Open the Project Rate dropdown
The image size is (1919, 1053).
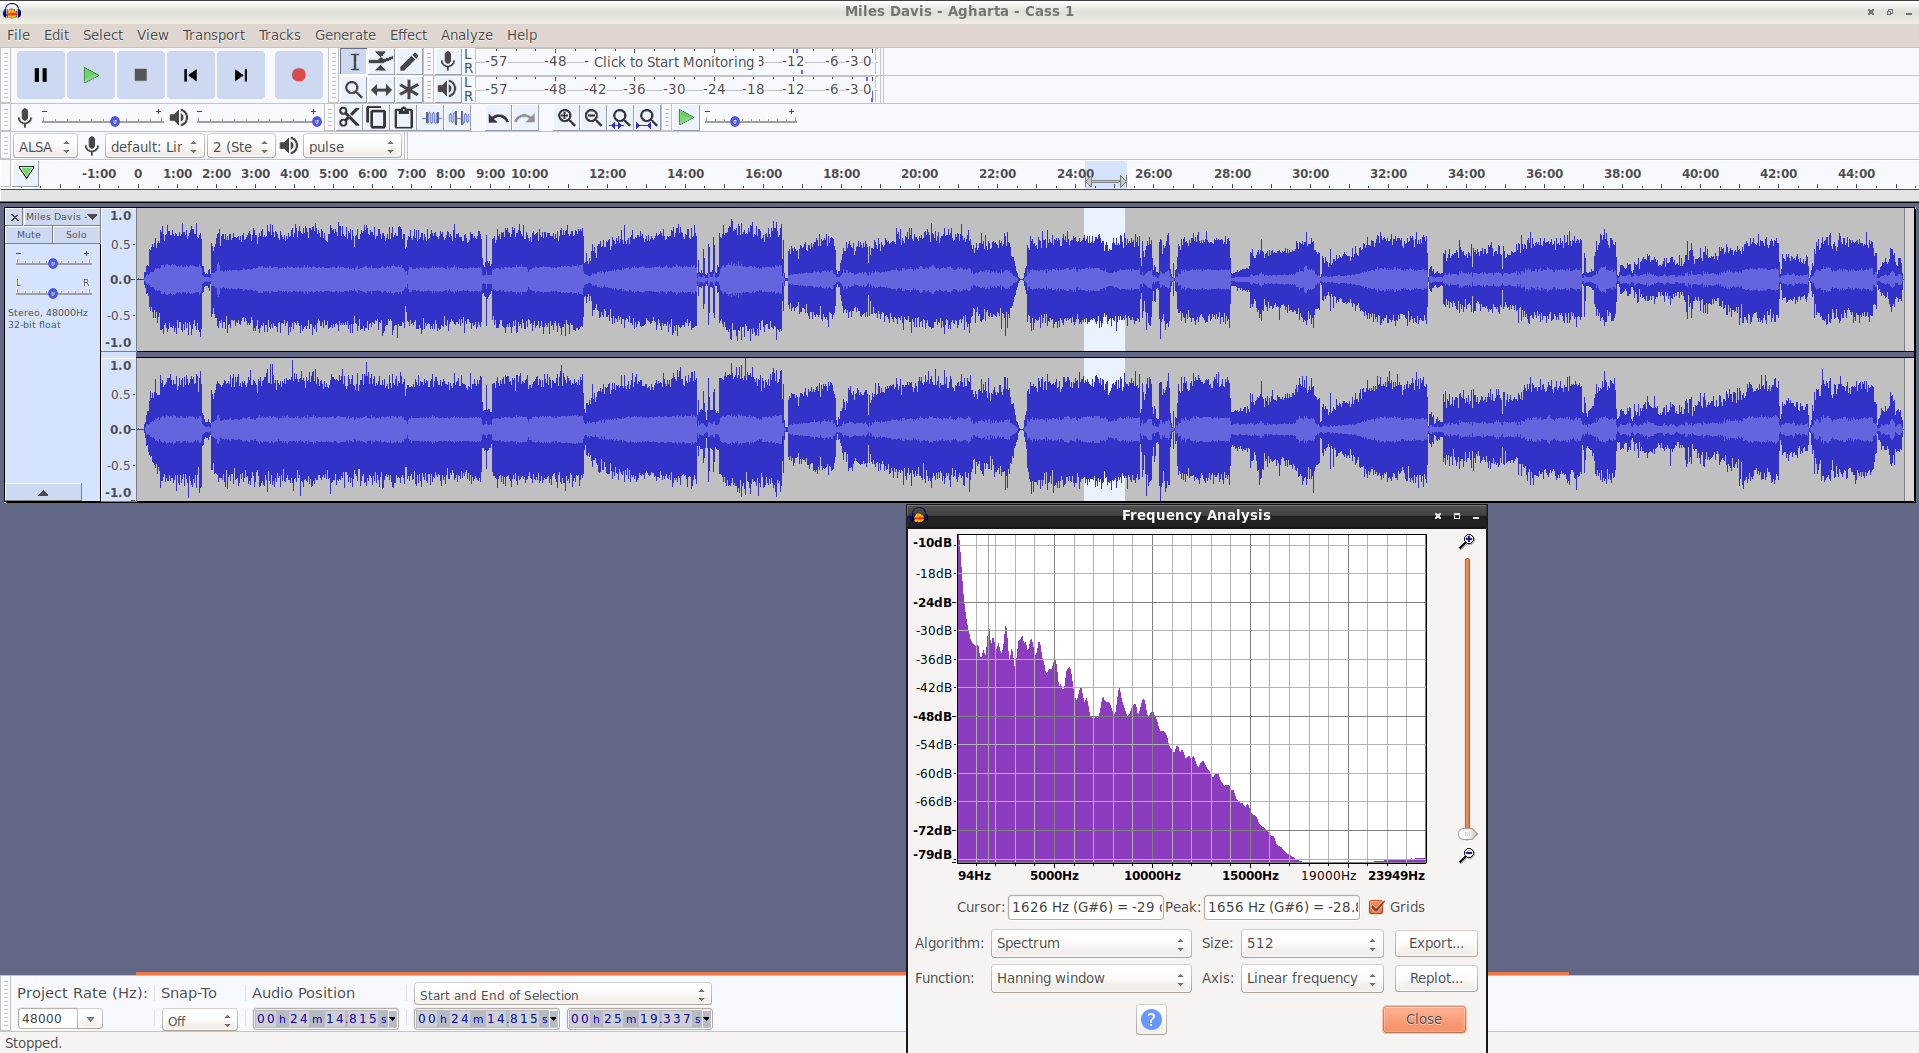(90, 1019)
